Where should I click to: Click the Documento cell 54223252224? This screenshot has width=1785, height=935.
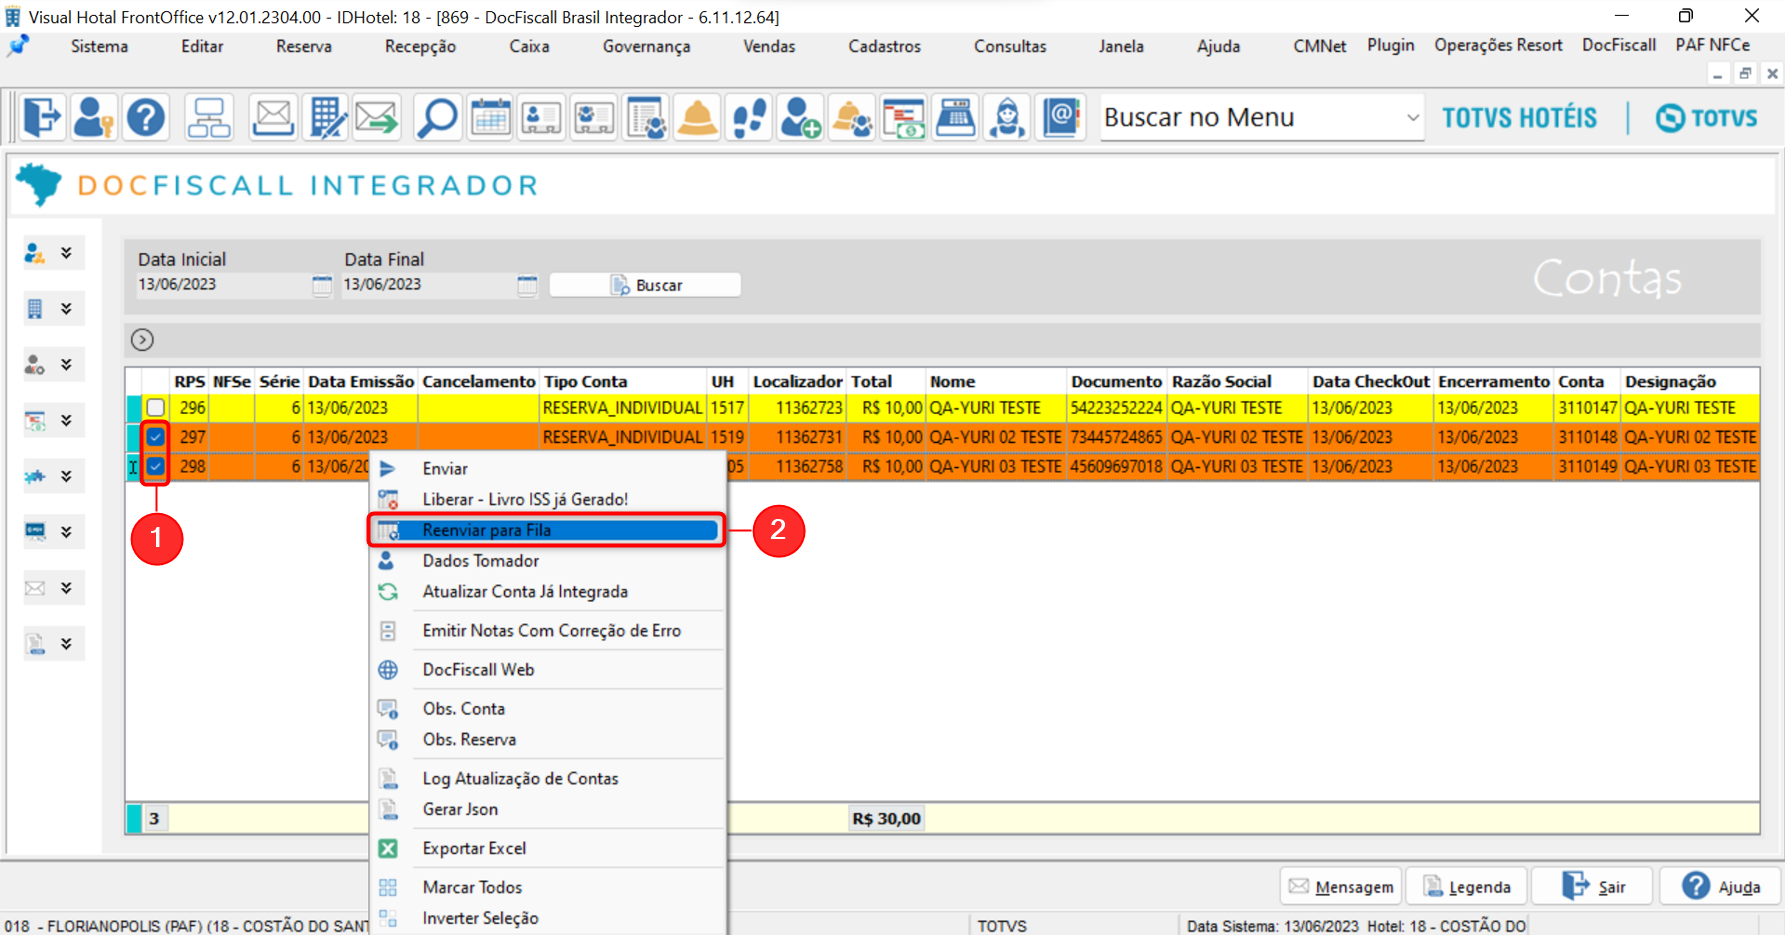[x=1117, y=408]
